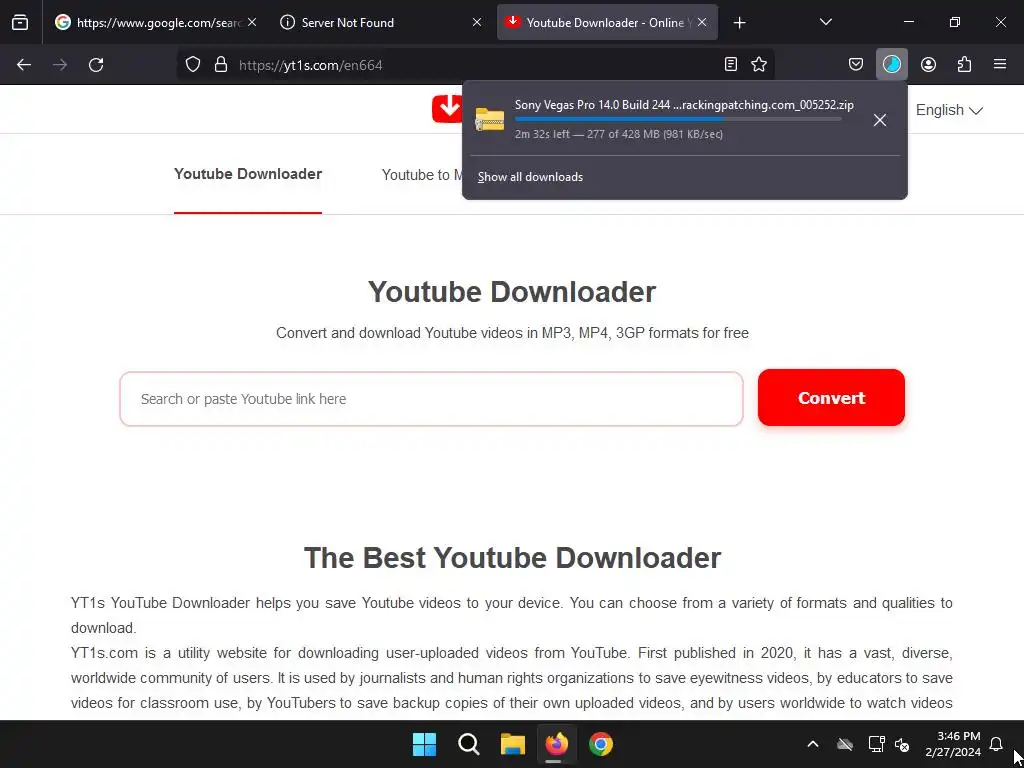Screen dimensions: 1024x768
Task: Cancel the Sony Vegas Pro download
Action: point(880,120)
